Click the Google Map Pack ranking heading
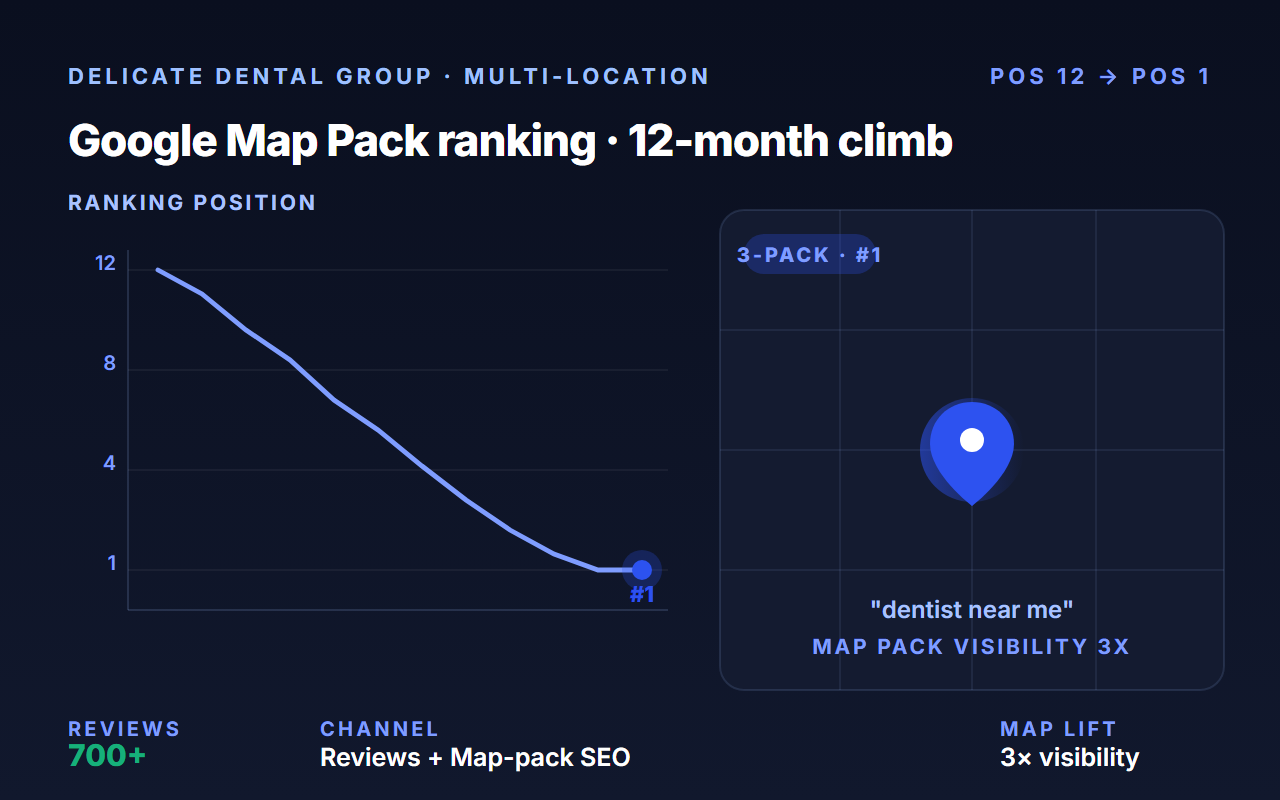 (510, 142)
